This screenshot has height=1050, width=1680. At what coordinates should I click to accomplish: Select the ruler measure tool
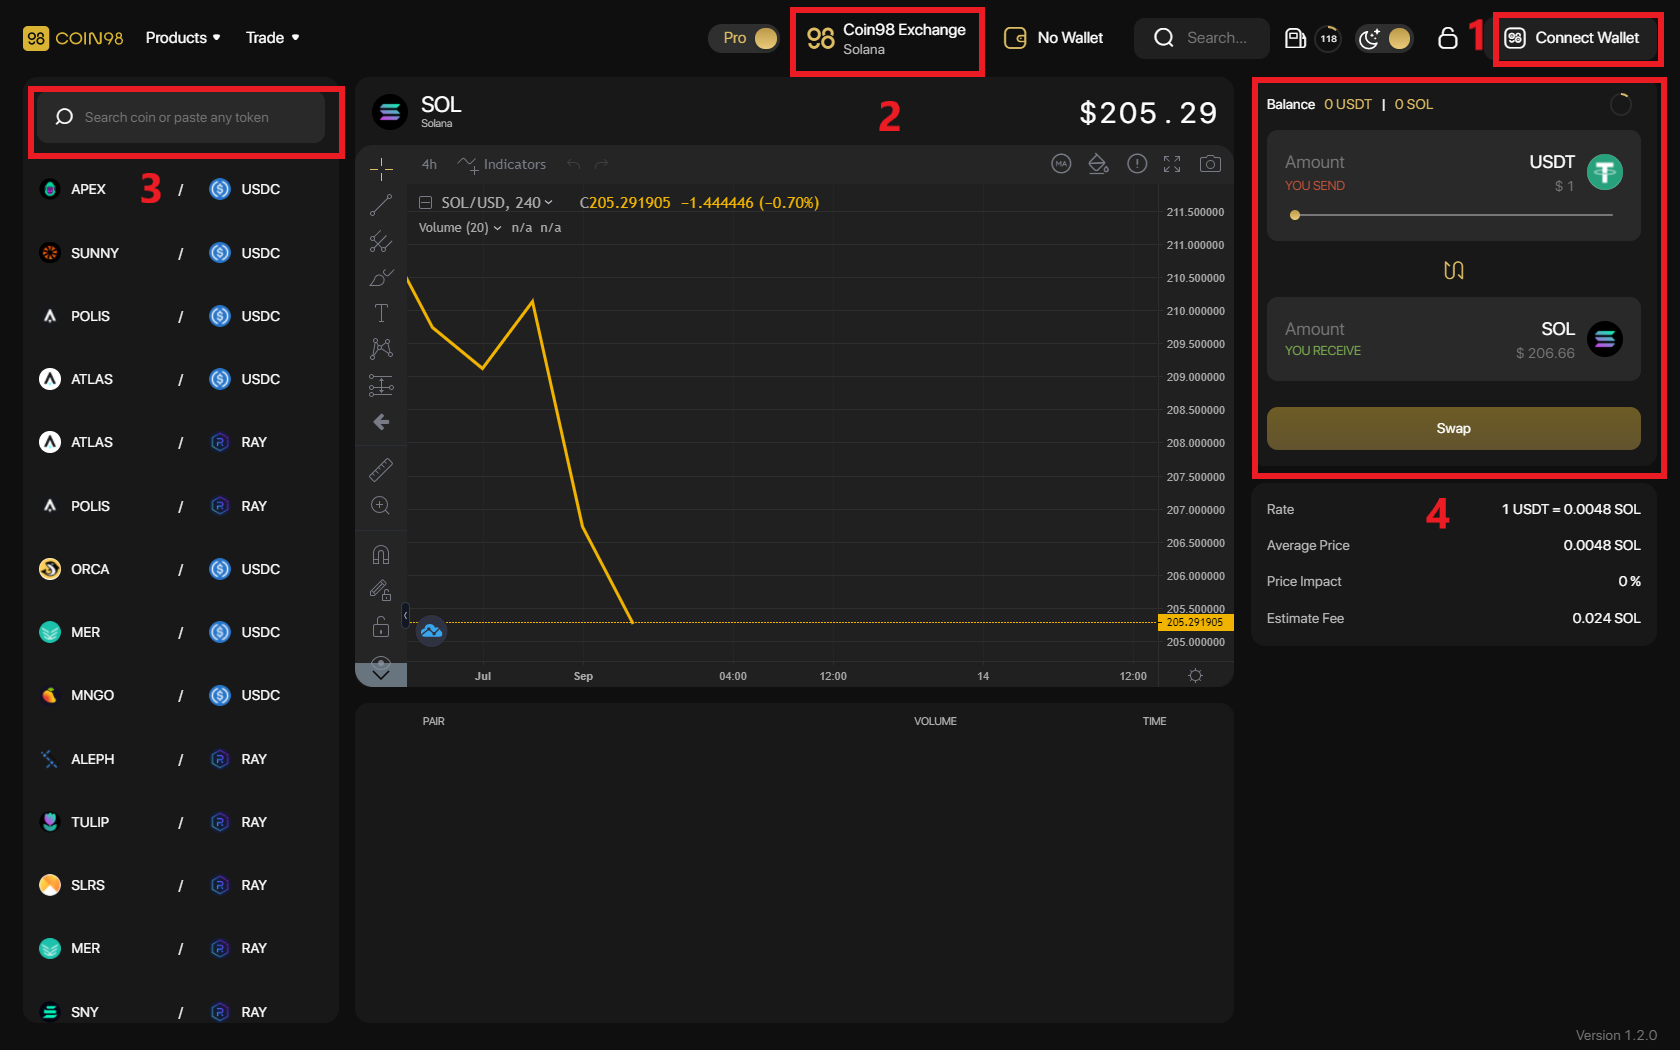tap(381, 469)
